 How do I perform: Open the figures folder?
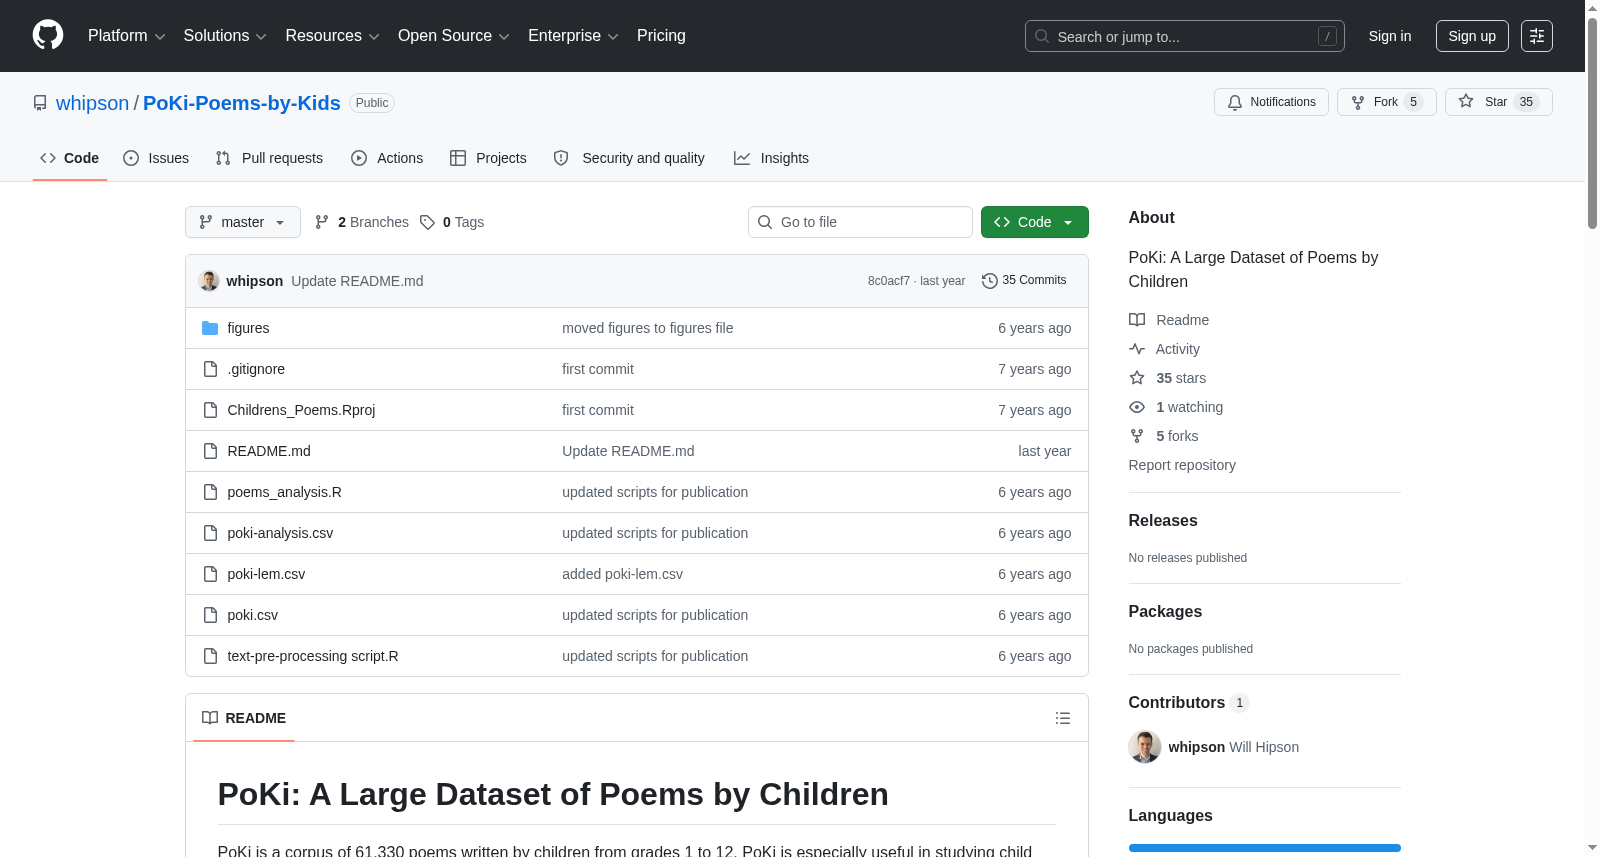click(248, 328)
